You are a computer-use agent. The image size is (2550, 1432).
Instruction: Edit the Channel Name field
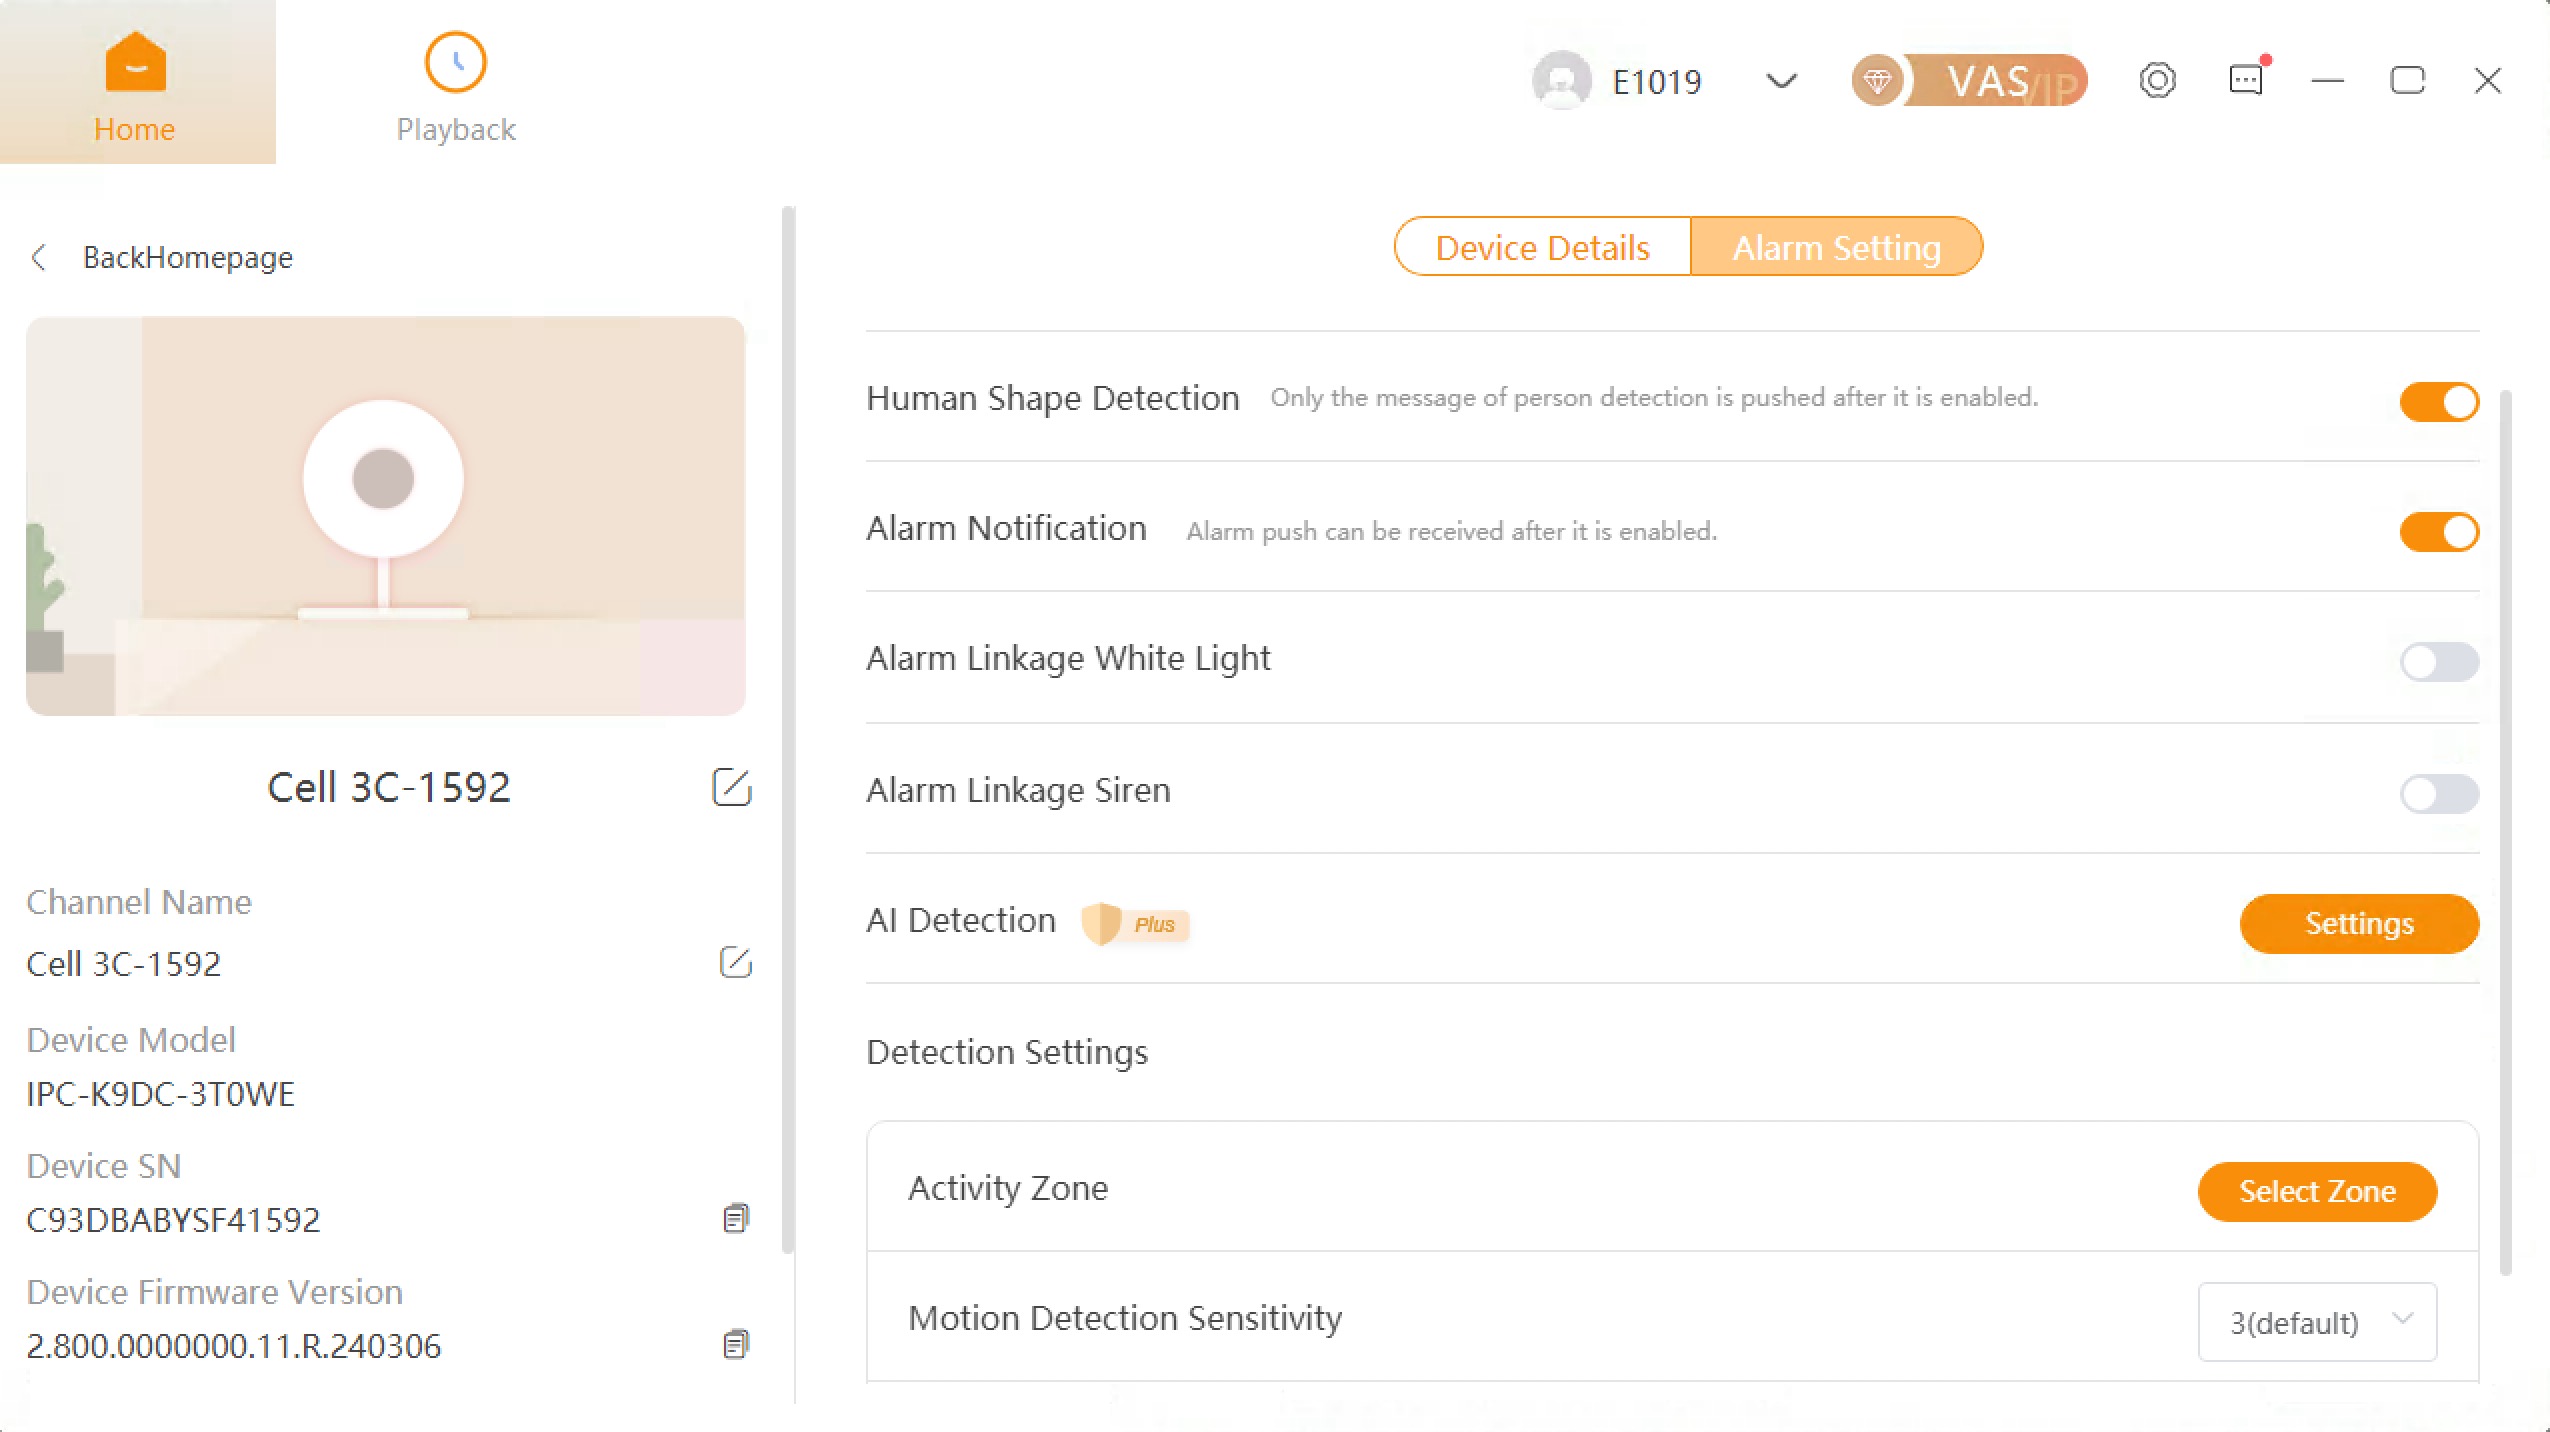(x=735, y=962)
